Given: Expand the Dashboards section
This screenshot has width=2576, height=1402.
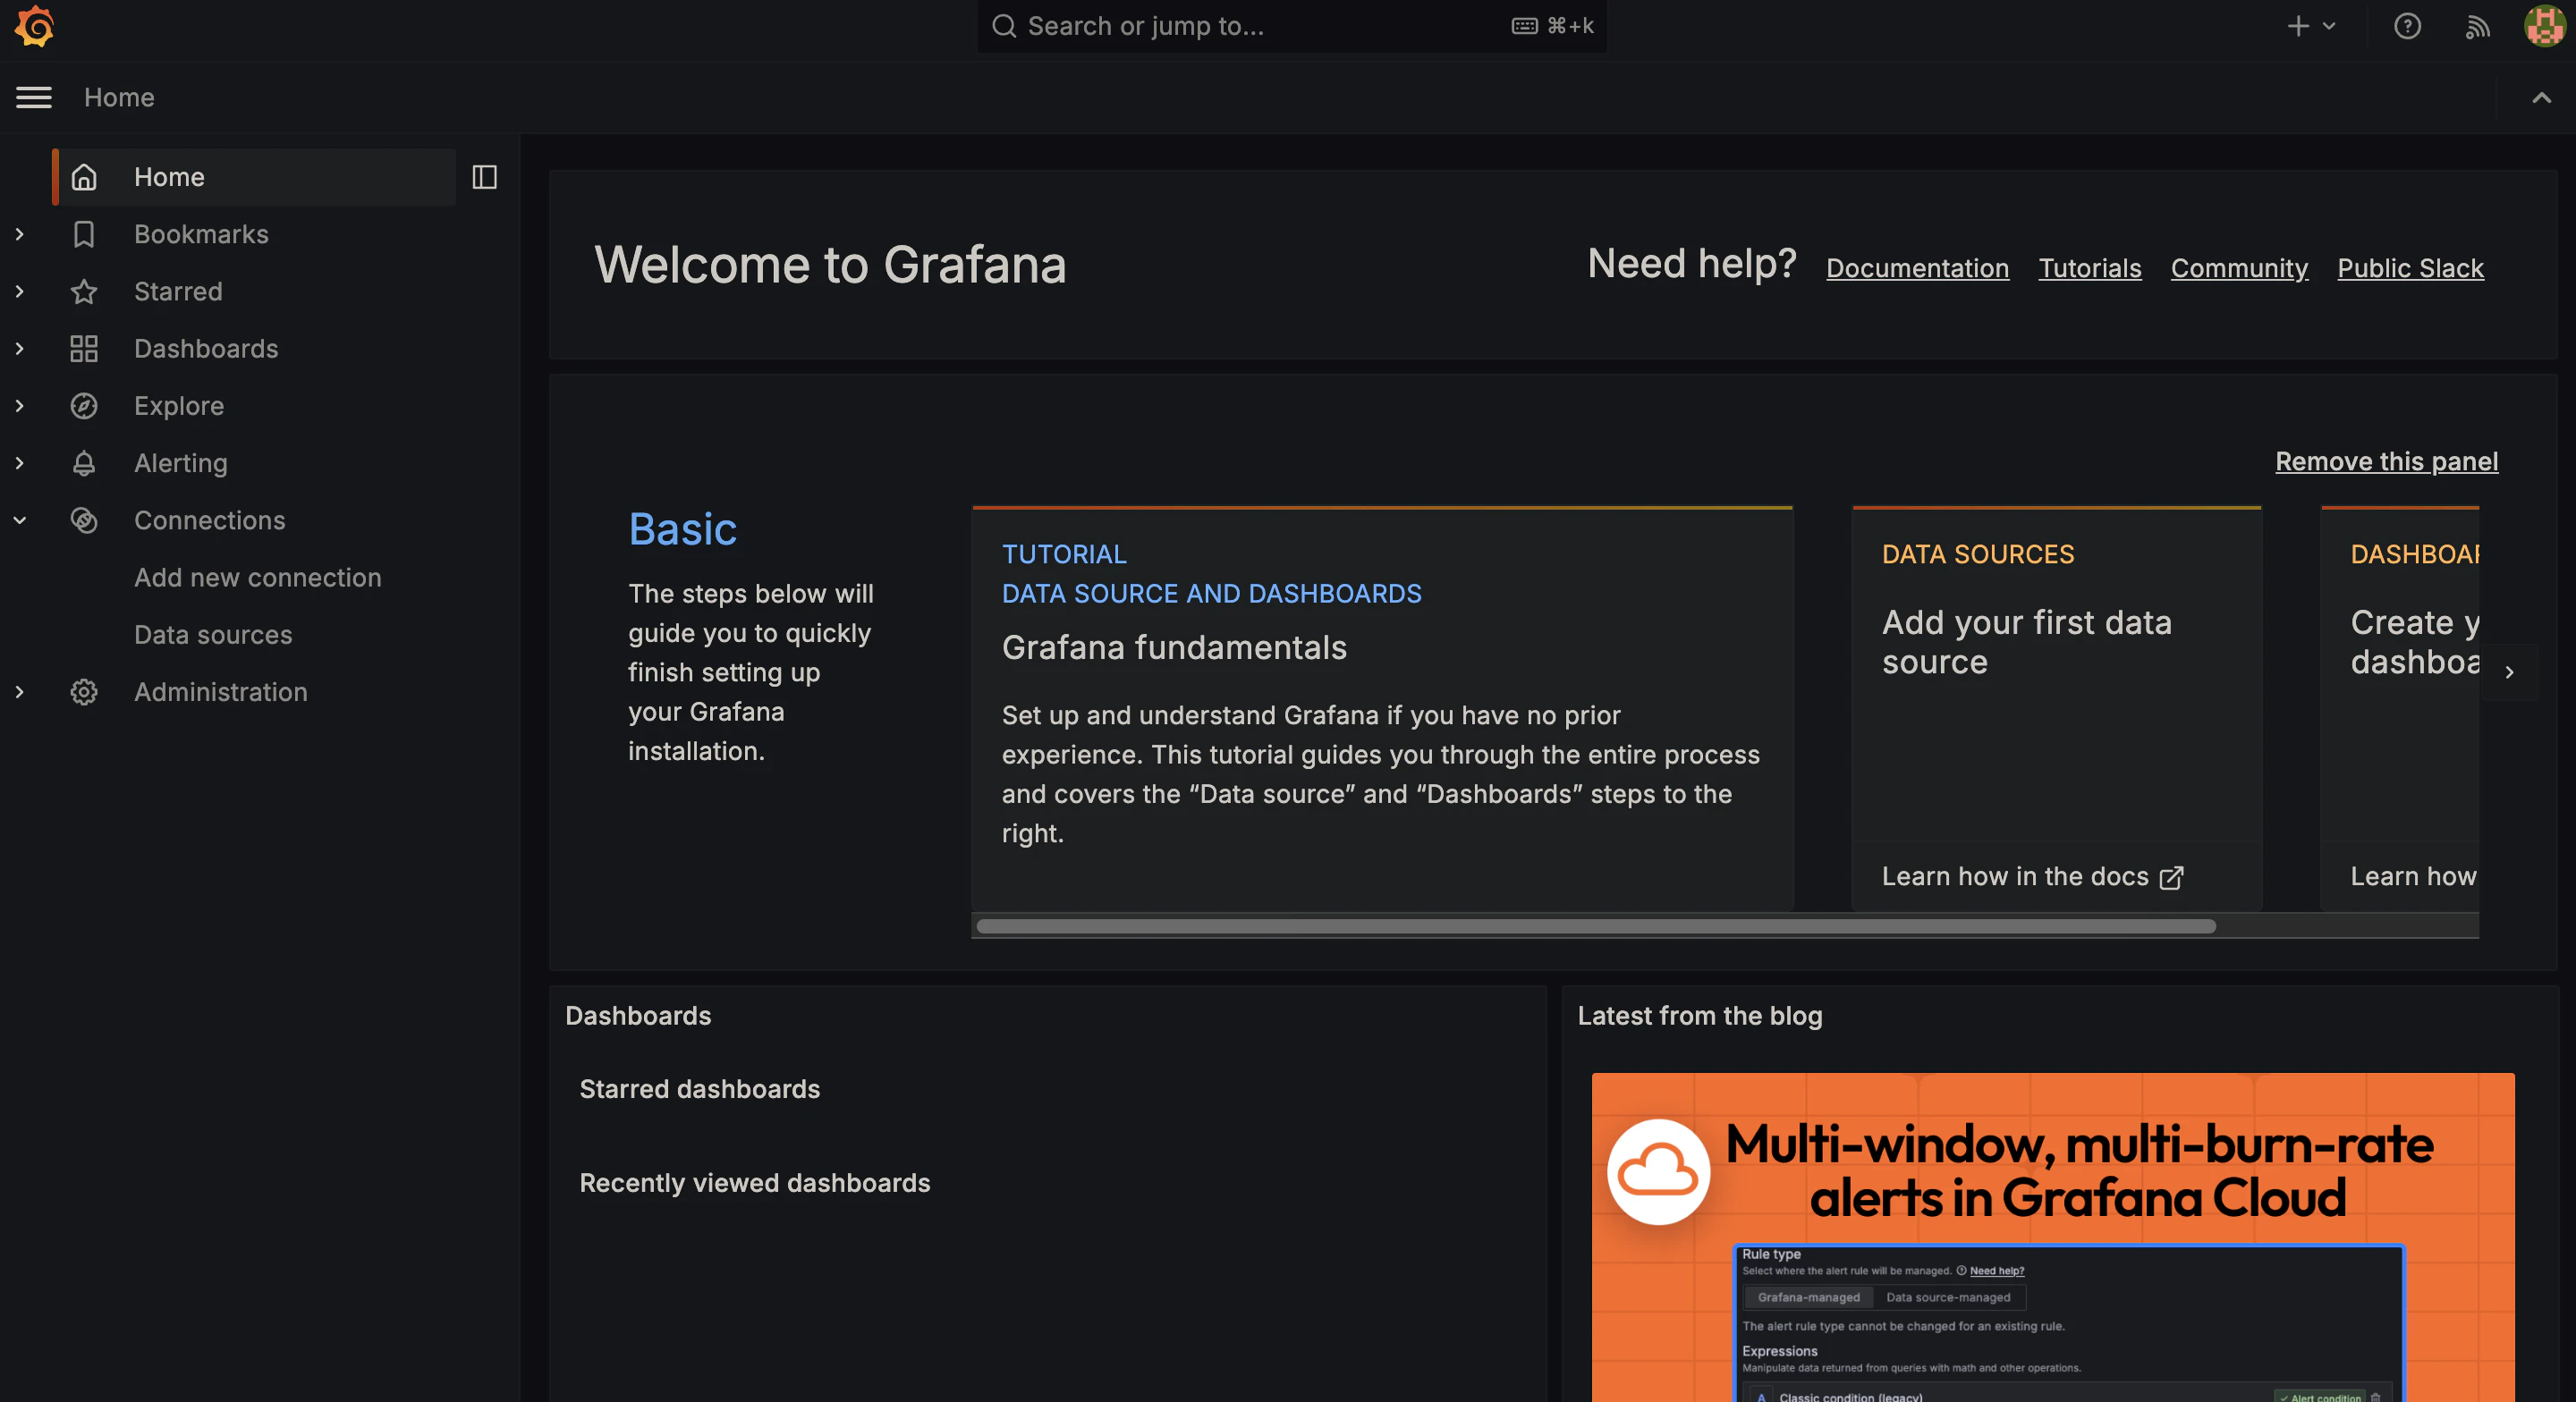Looking at the screenshot, I should pyautogui.click(x=19, y=348).
